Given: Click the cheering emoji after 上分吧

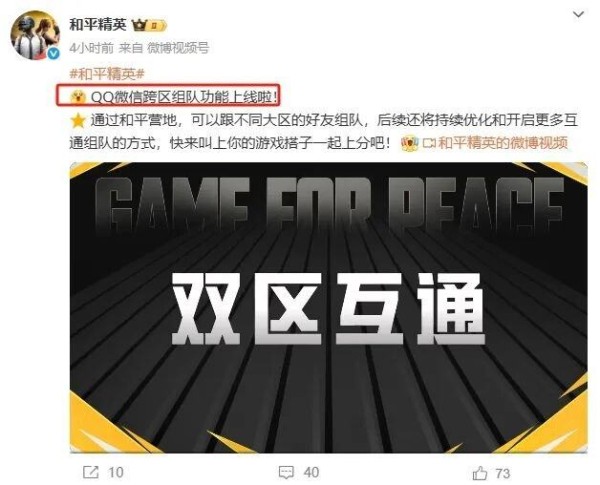Looking at the screenshot, I should (x=409, y=144).
